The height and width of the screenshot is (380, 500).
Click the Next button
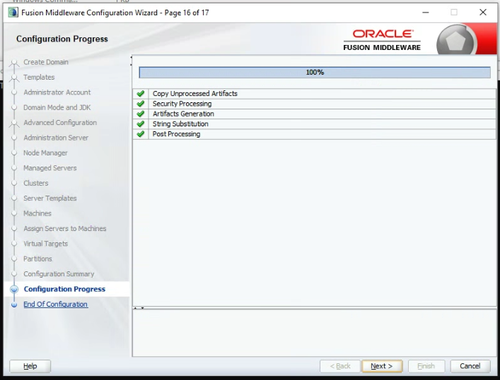382,366
